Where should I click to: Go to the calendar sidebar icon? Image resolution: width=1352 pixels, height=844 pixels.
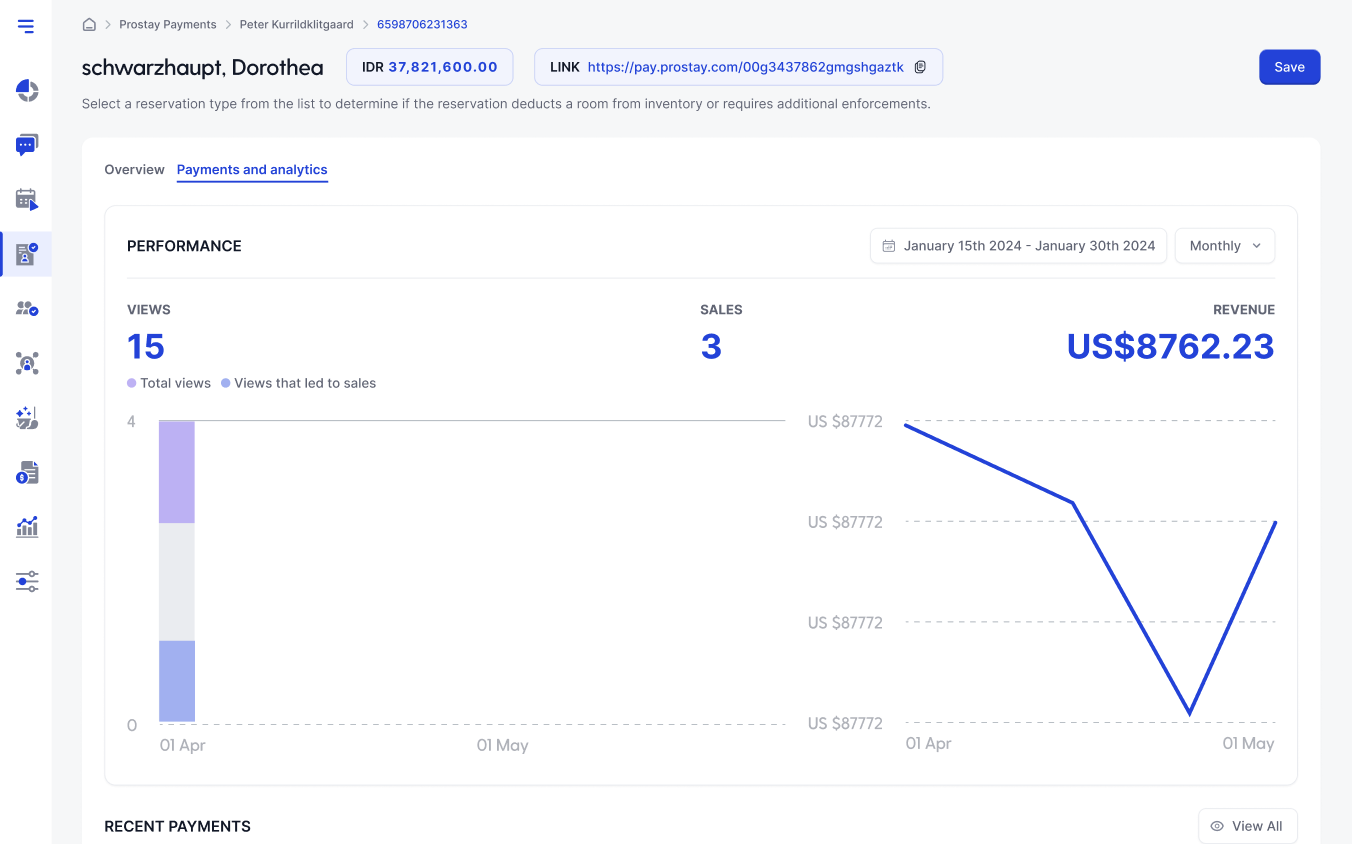coord(27,199)
